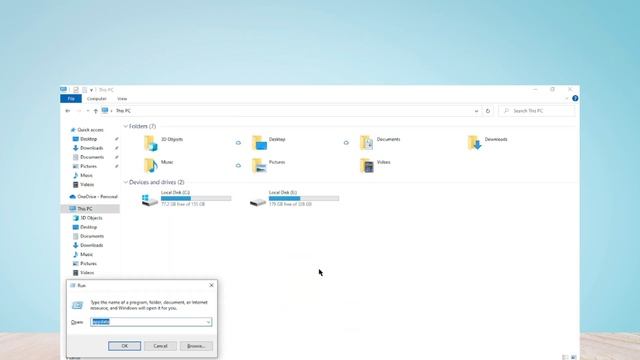This screenshot has width=640, height=360.
Task: Open 3D Objects under This PC in sidebar
Action: pyautogui.click(x=88, y=218)
